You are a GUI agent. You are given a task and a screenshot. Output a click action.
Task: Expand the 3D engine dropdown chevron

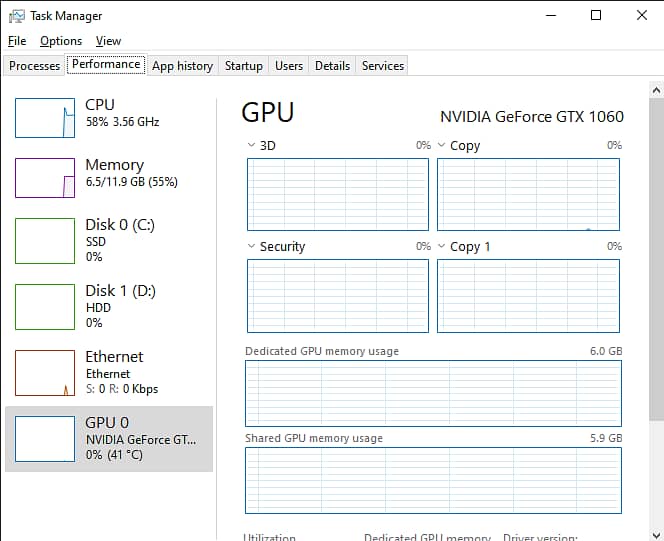click(x=251, y=145)
